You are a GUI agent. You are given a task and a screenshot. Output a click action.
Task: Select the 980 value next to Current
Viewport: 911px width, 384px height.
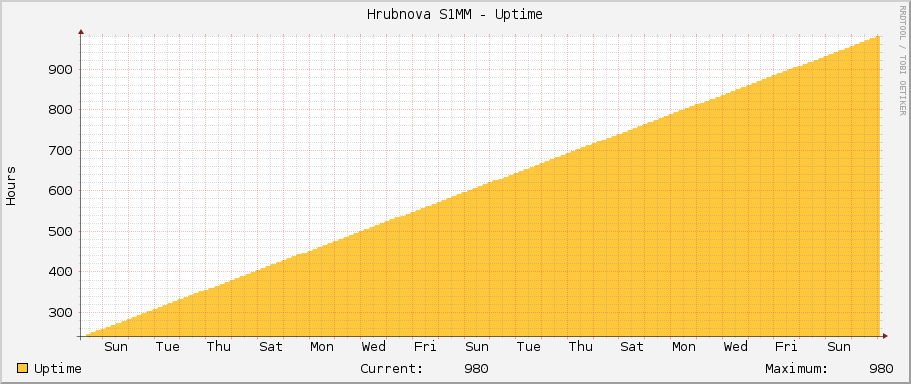coord(476,369)
